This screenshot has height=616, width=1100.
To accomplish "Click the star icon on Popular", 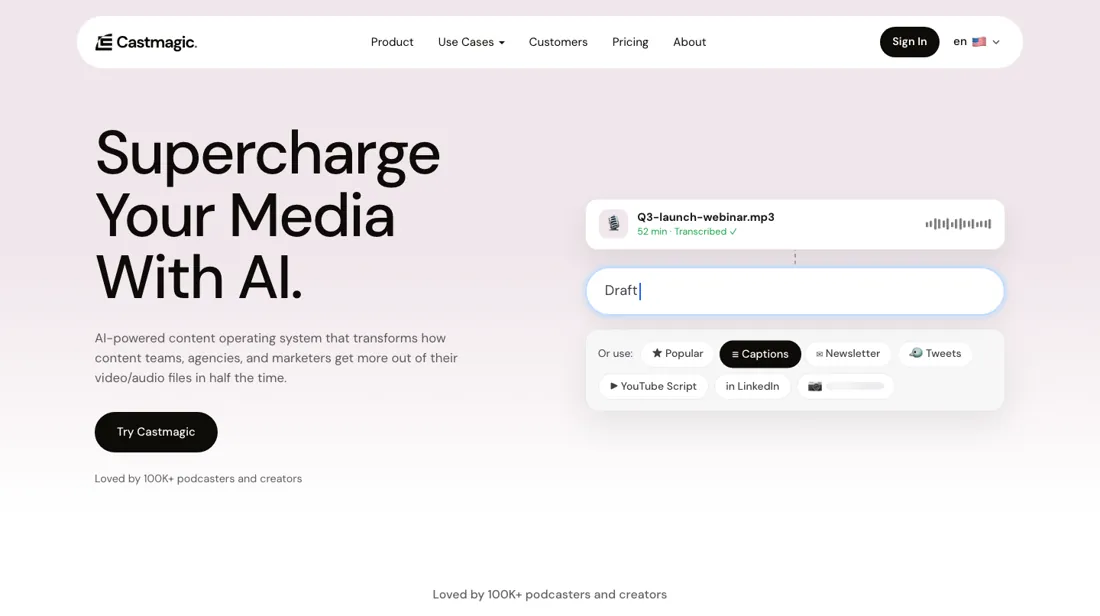I will 657,353.
